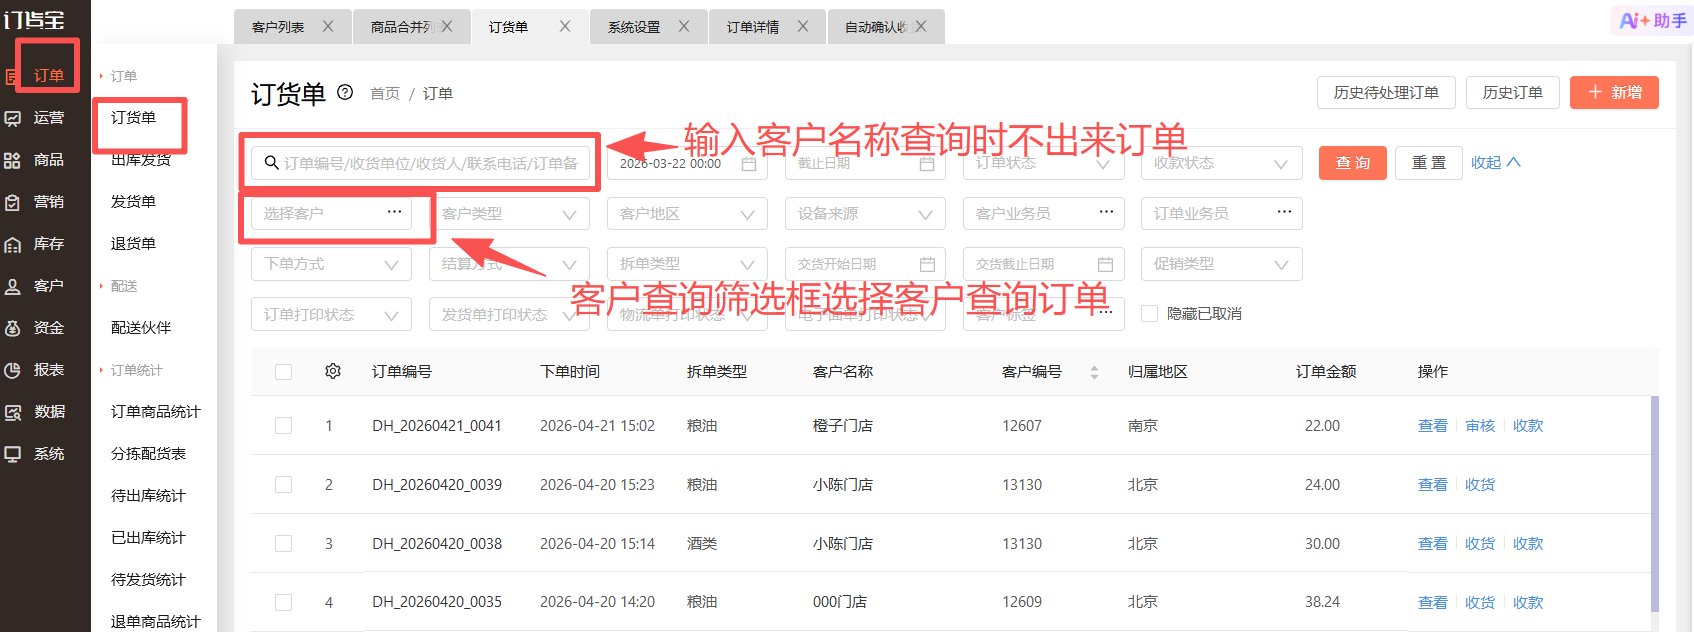The width and height of the screenshot is (1694, 632).
Task: Switch to the 客户列表 tab
Action: [278, 27]
